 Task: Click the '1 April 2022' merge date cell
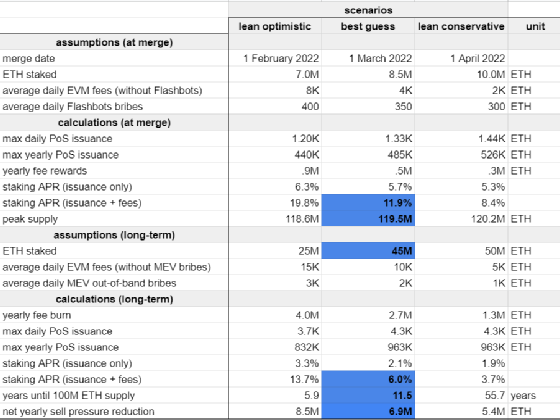pos(461,58)
